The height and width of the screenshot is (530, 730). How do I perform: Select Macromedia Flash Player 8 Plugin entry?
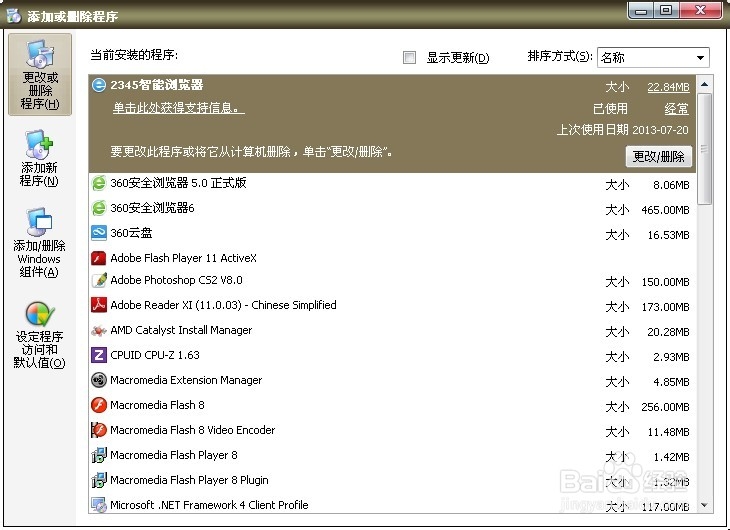pyautogui.click(x=392, y=481)
